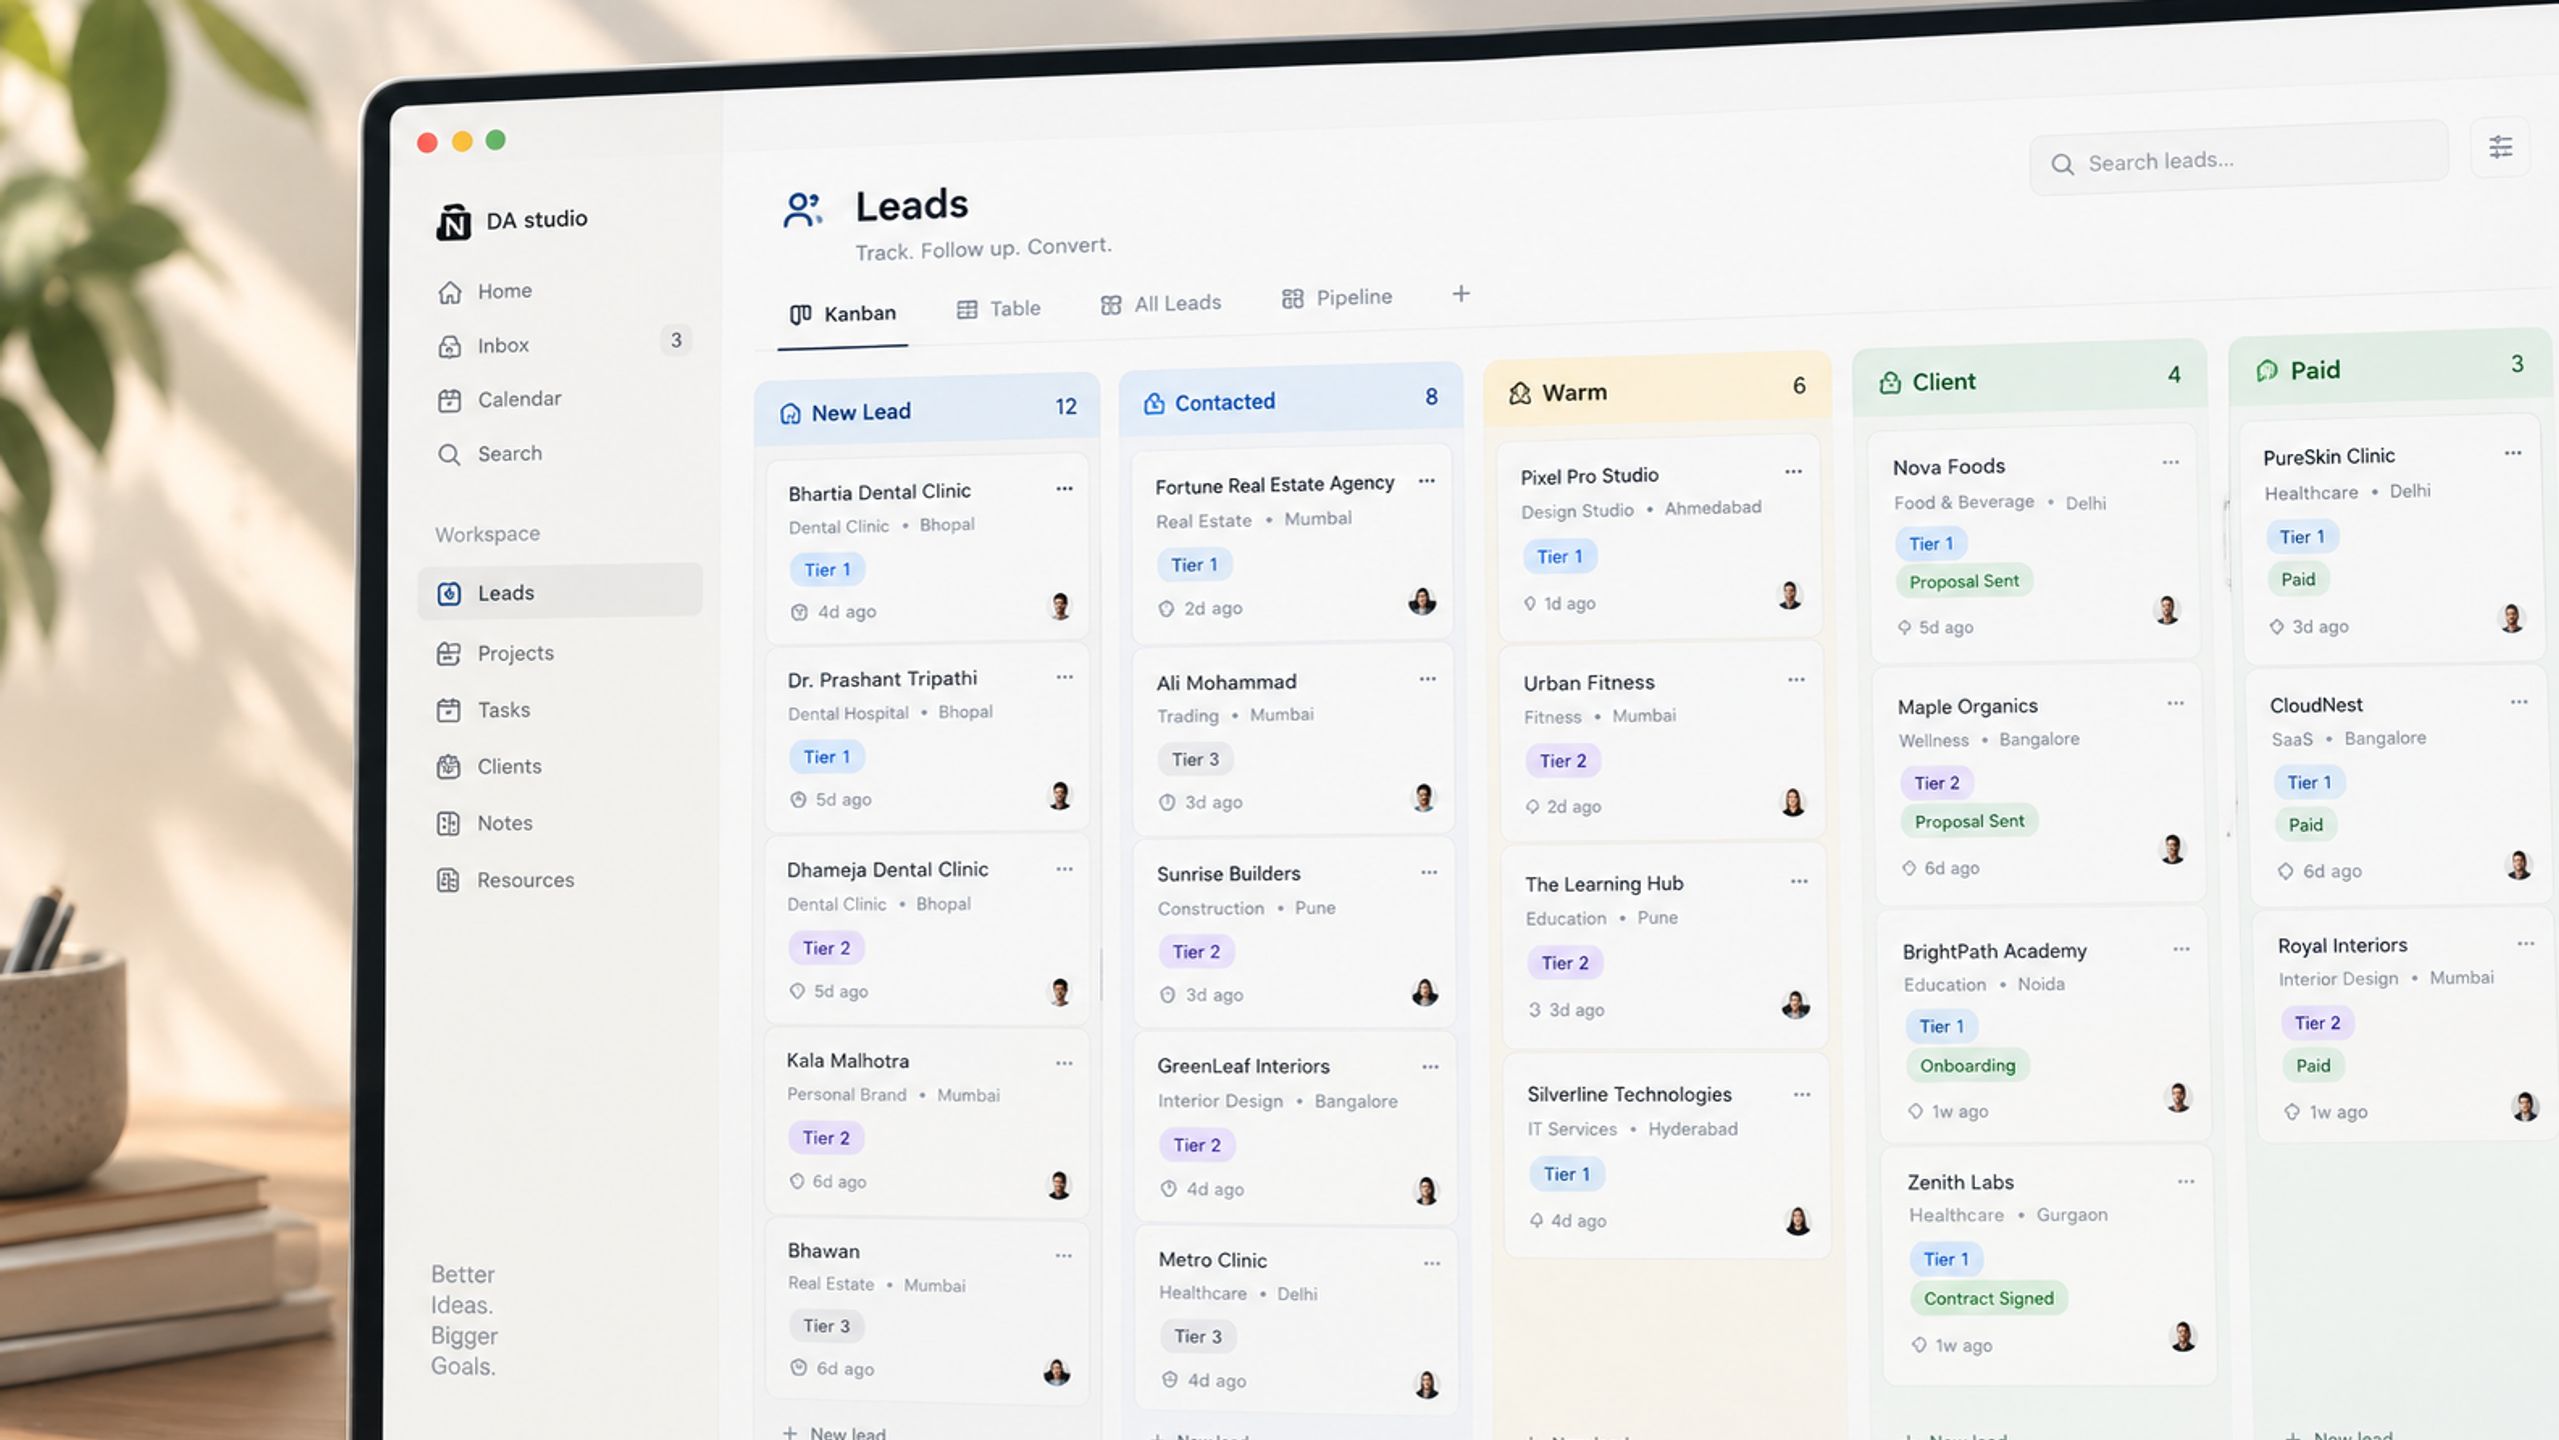
Task: Click the New Lead column header
Action: point(927,410)
